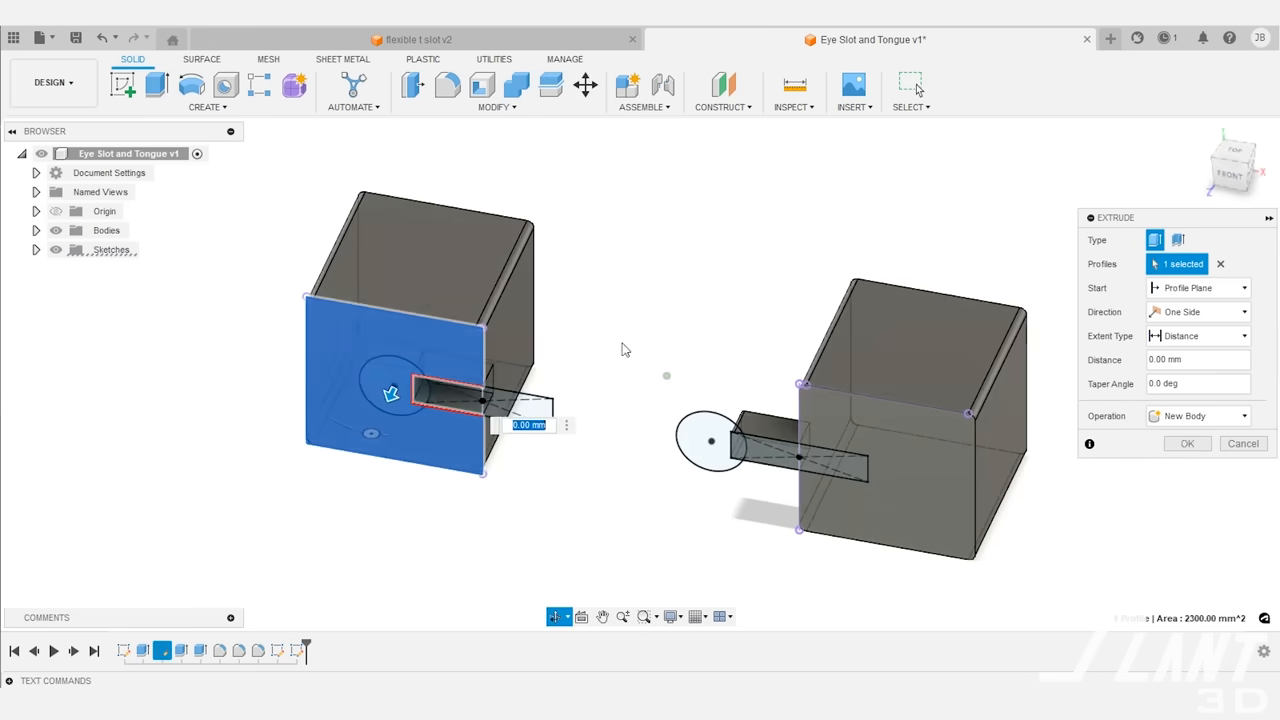This screenshot has width=1280, height=720.
Task: Hide the Sketches folder in the browser
Action: tap(56, 250)
